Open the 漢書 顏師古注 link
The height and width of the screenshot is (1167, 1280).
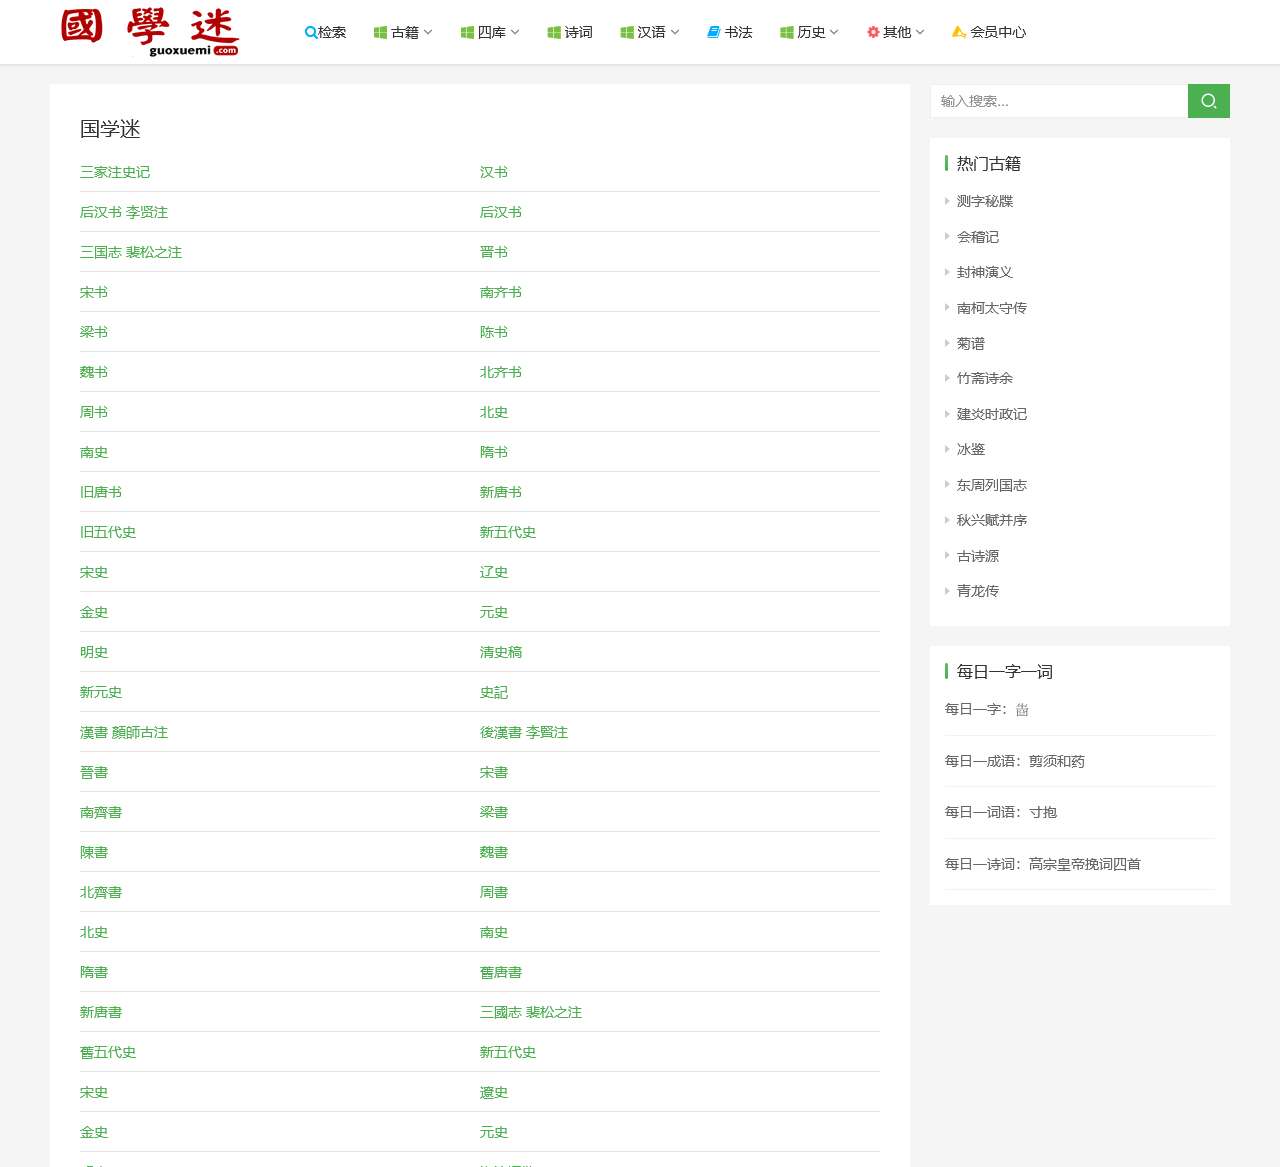click(124, 732)
